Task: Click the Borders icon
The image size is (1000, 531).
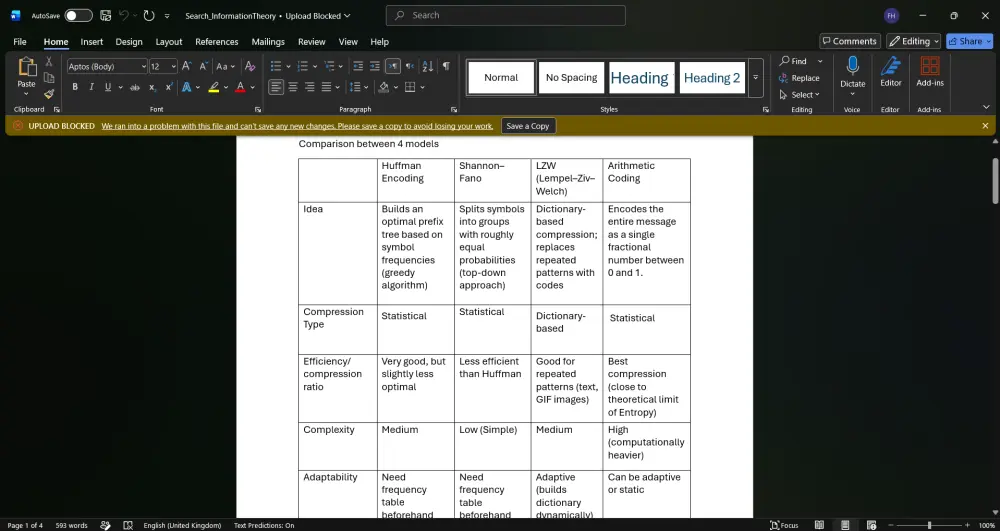Action: 410,87
